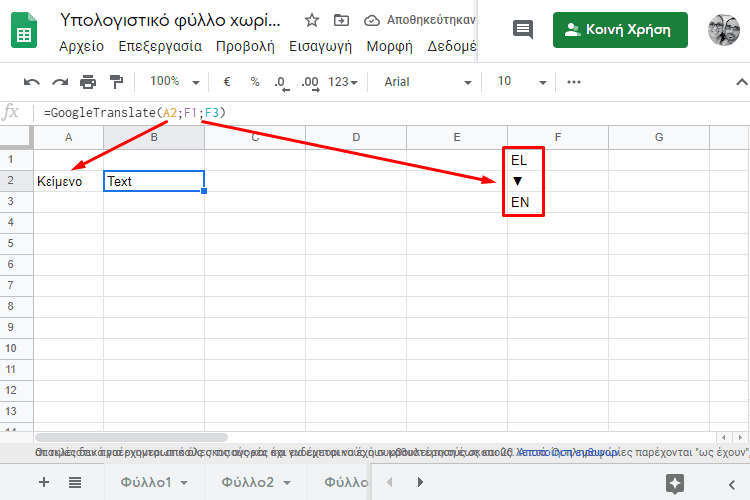Open the Προβολή menu
750x500 pixels.
(245, 46)
